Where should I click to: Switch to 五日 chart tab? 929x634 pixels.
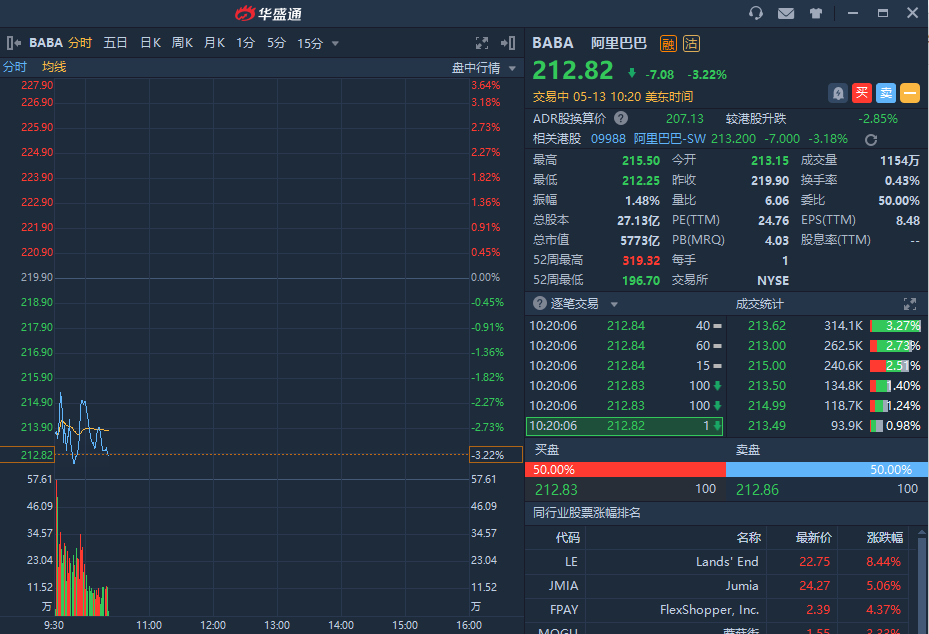click(116, 43)
